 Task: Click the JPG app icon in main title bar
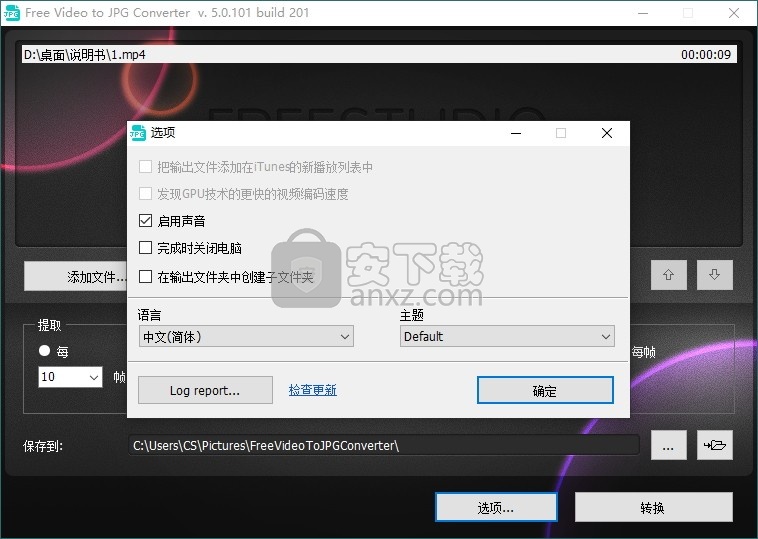point(11,13)
